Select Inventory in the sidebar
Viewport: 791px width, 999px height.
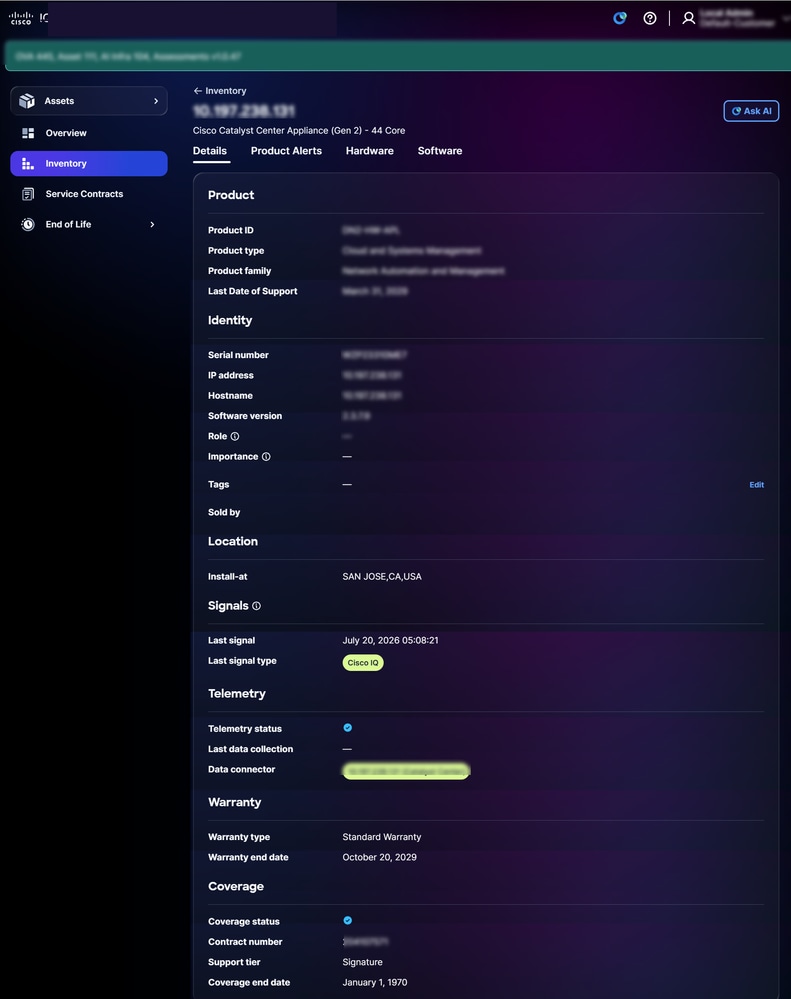pos(89,164)
